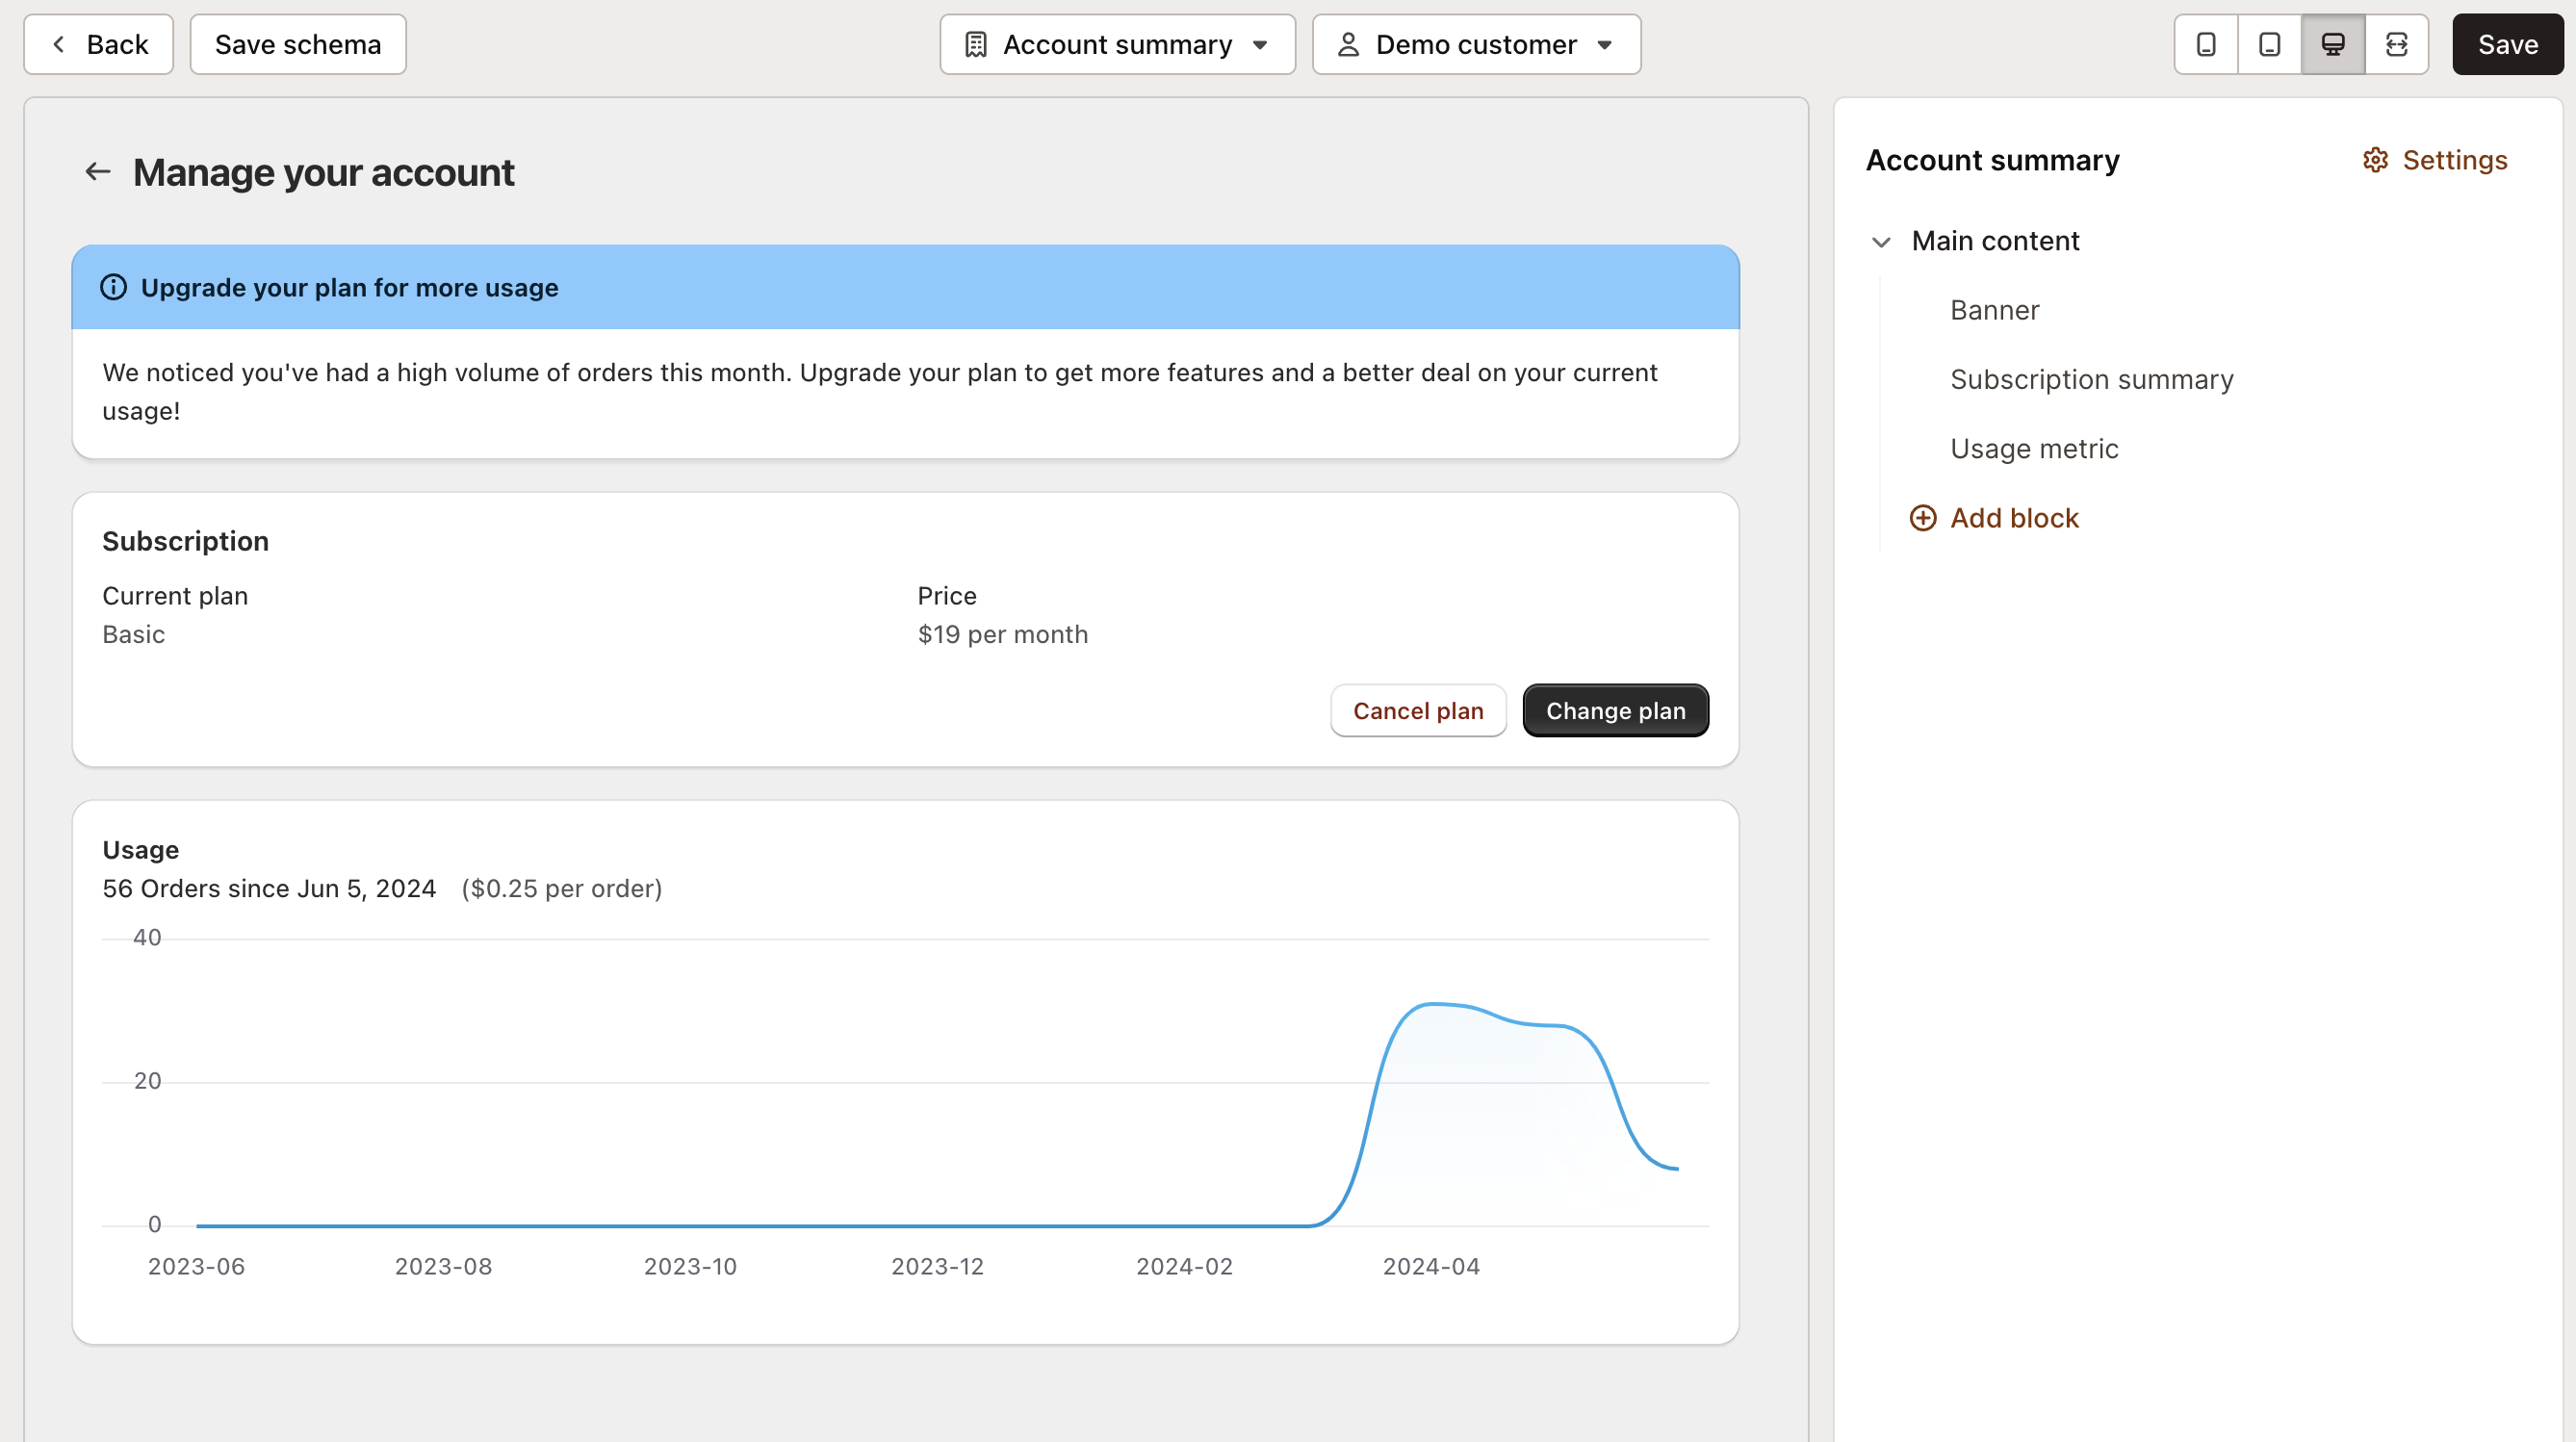The width and height of the screenshot is (2576, 1442).
Task: Open the Account summary dropdown
Action: coord(1117,44)
